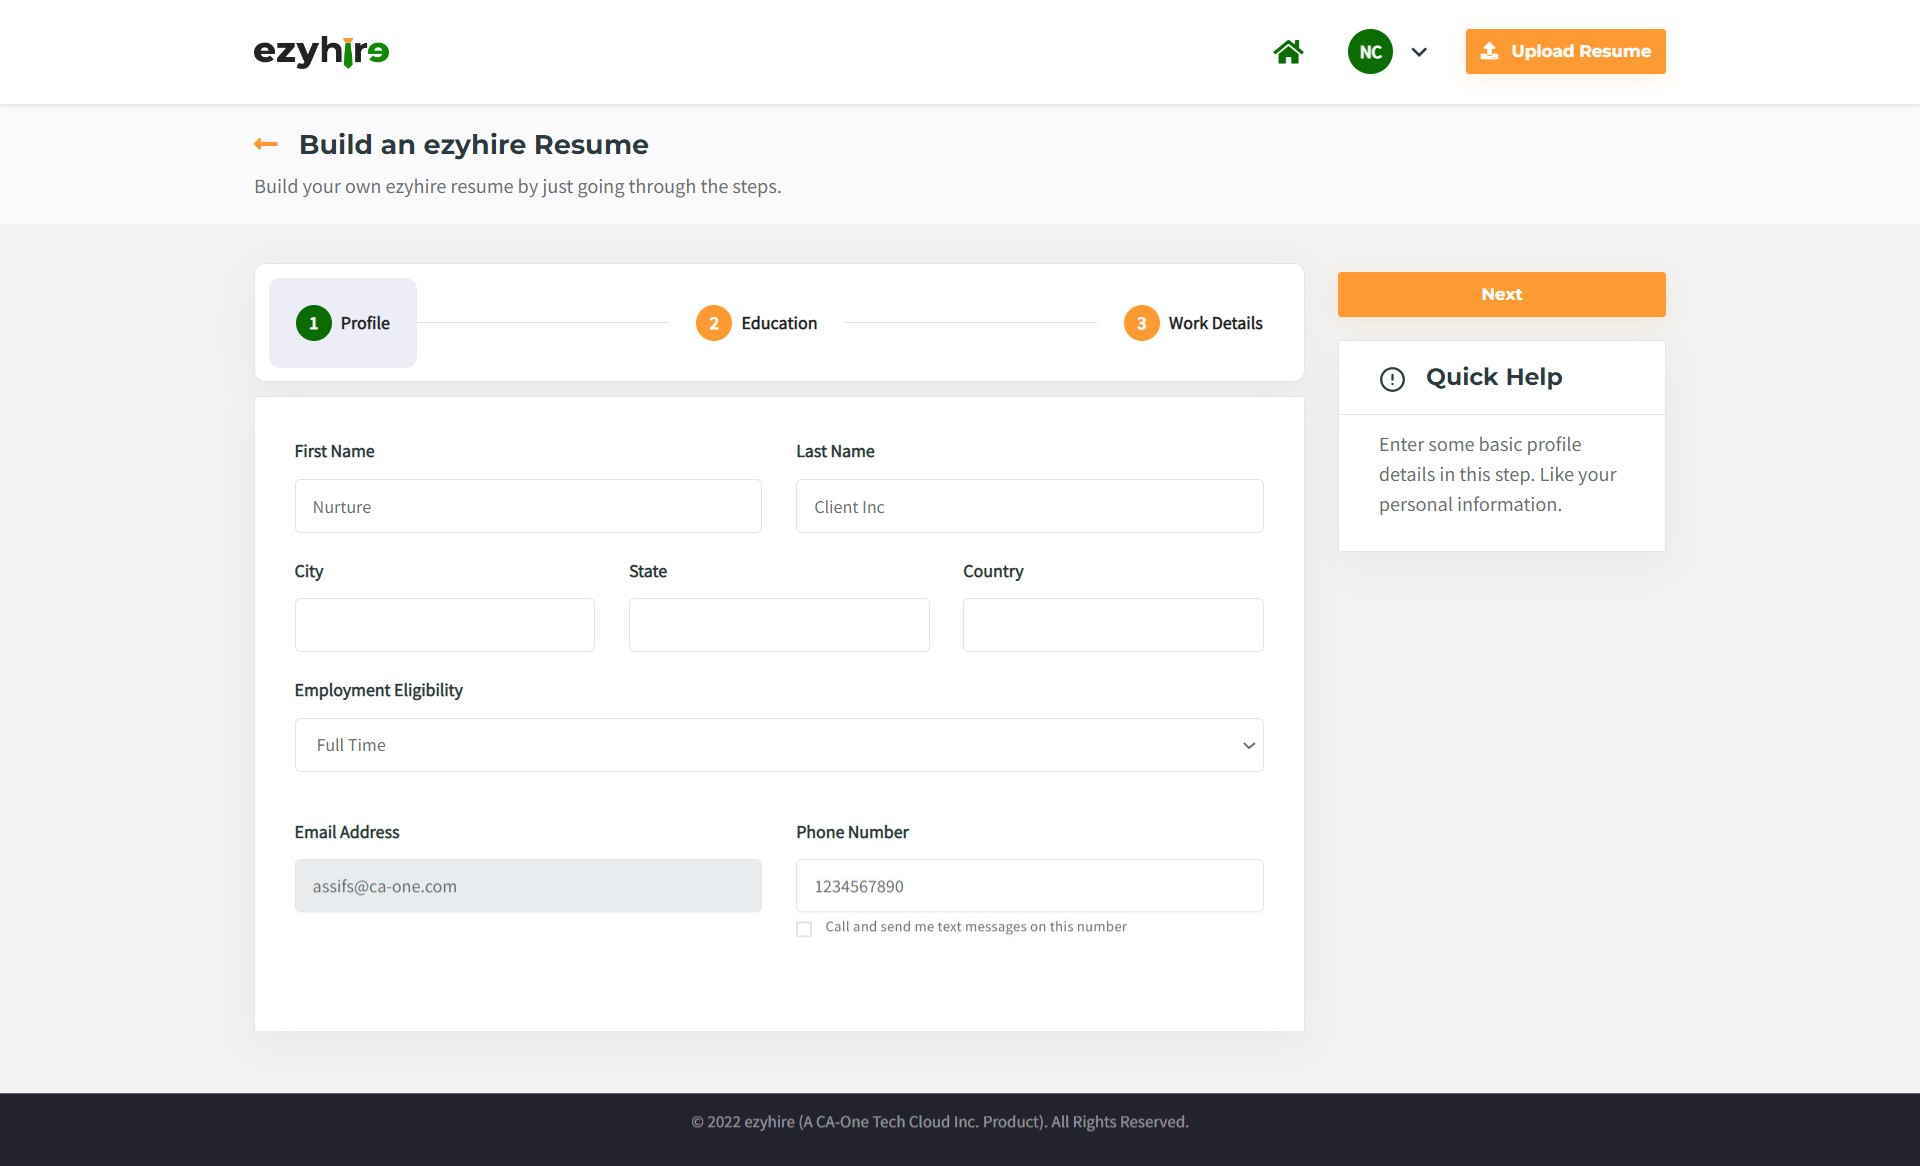Click the Next button
This screenshot has height=1166, width=1920.
pyautogui.click(x=1500, y=294)
